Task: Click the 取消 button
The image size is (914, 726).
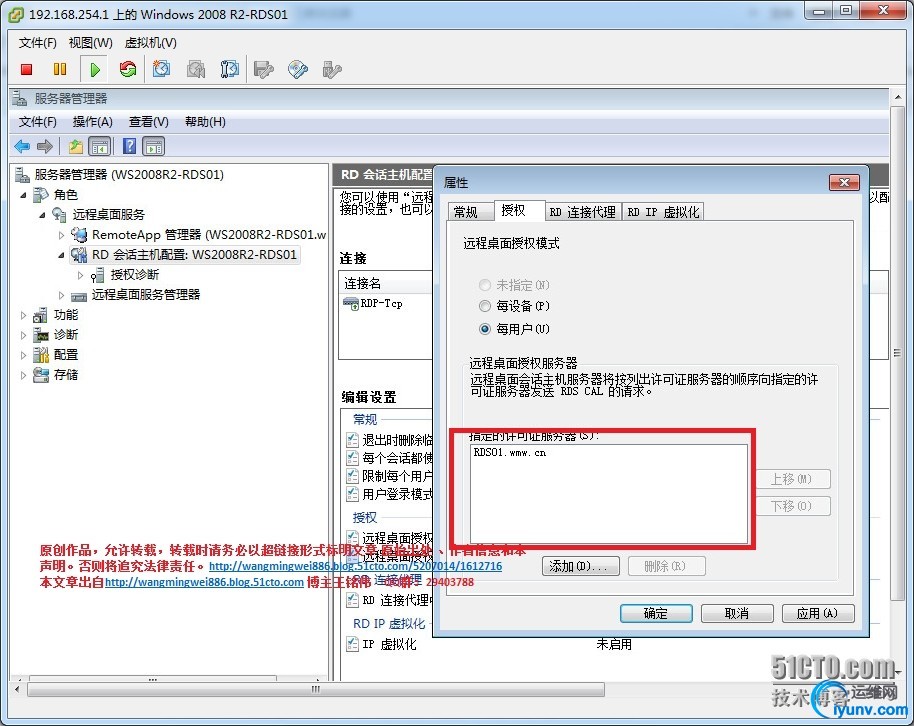Action: [737, 613]
